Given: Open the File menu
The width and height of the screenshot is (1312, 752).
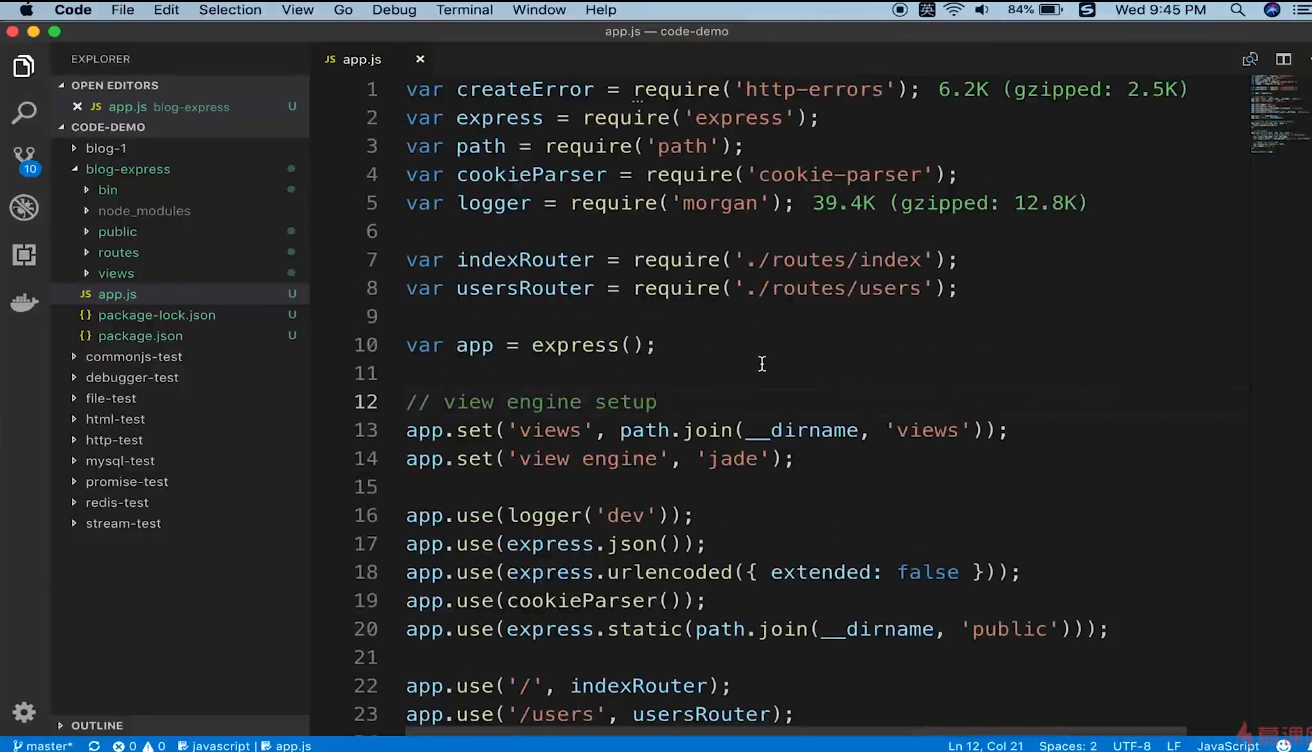Looking at the screenshot, I should coord(123,10).
